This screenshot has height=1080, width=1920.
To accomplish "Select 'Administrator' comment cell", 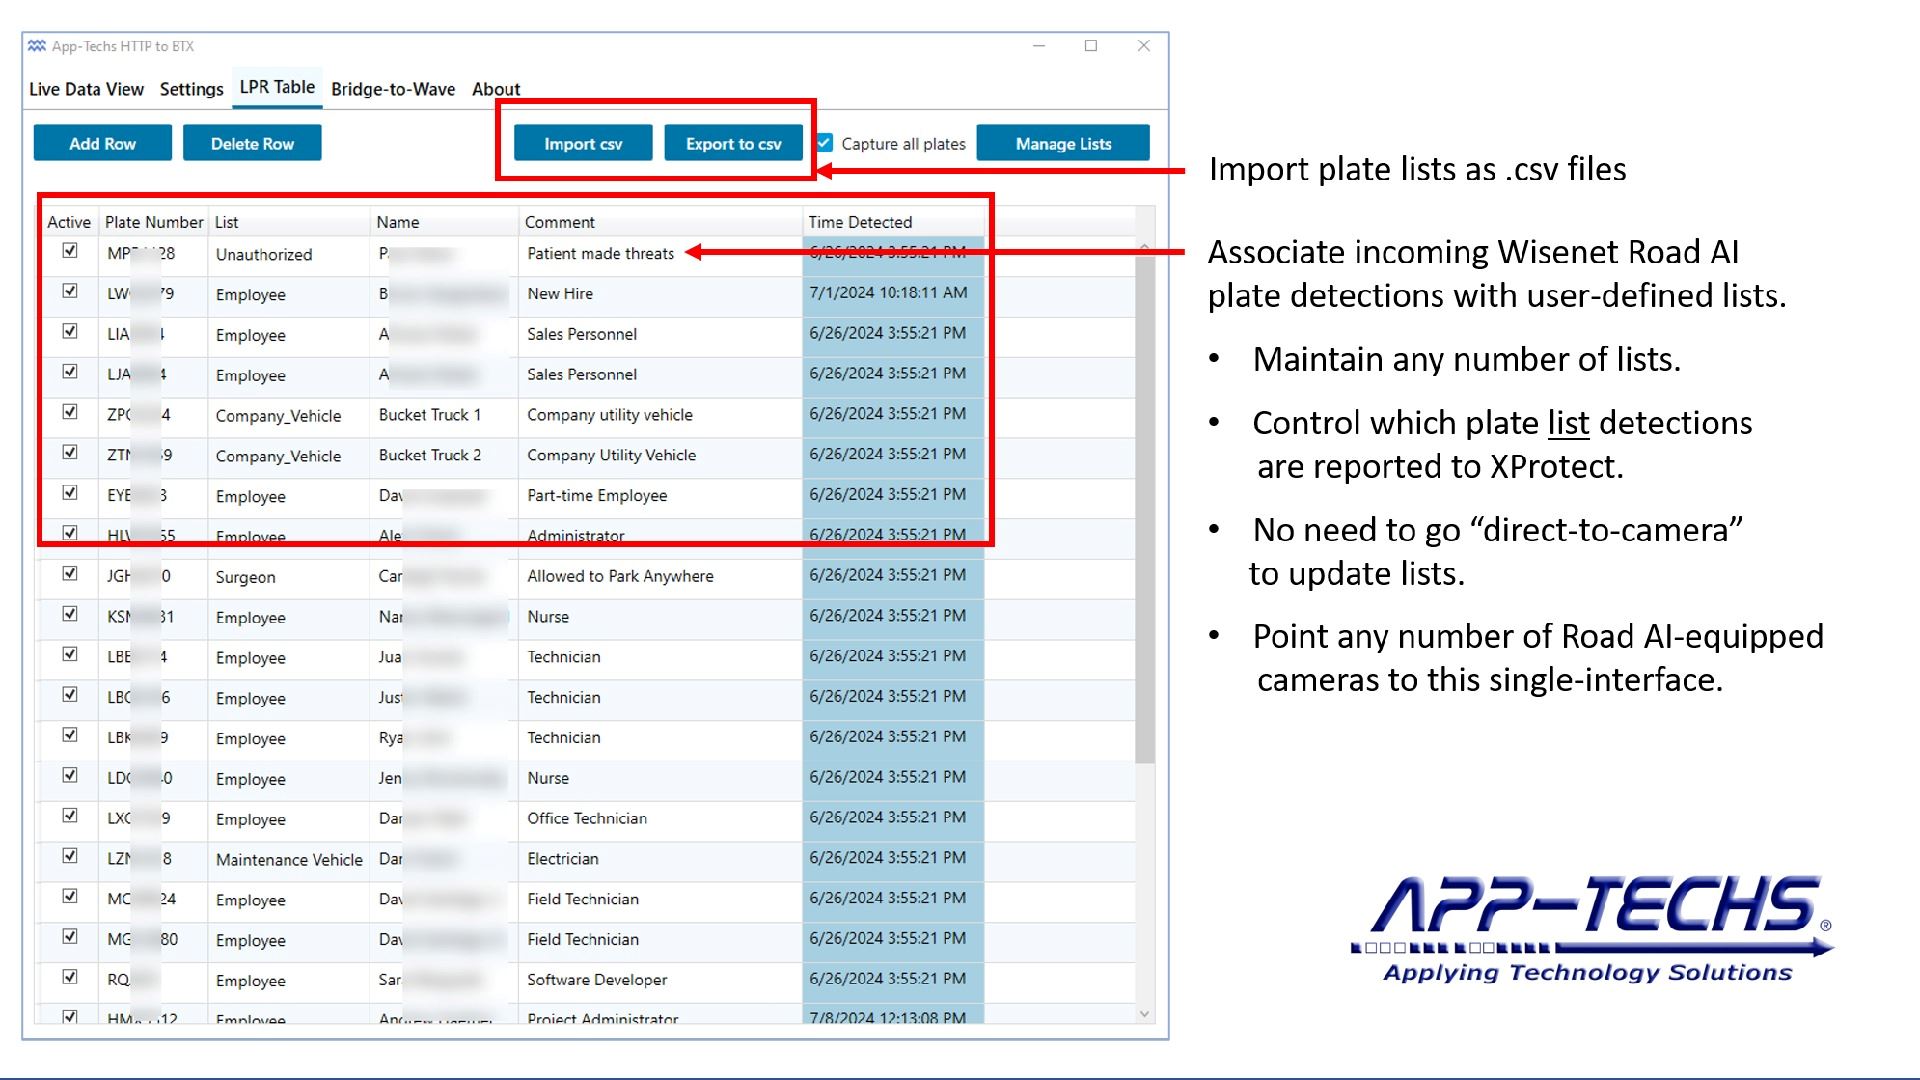I will 660,536.
